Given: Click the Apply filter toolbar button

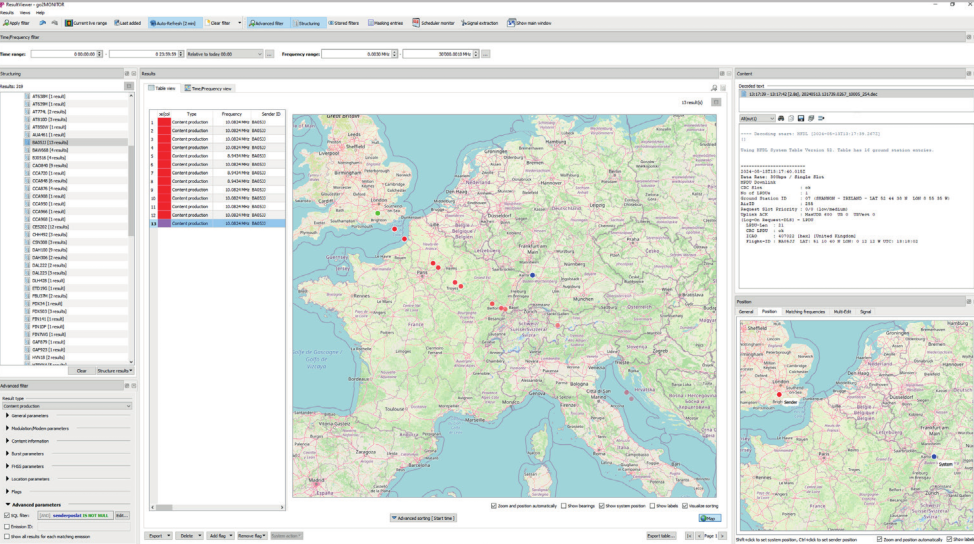Looking at the screenshot, I should (18, 22).
